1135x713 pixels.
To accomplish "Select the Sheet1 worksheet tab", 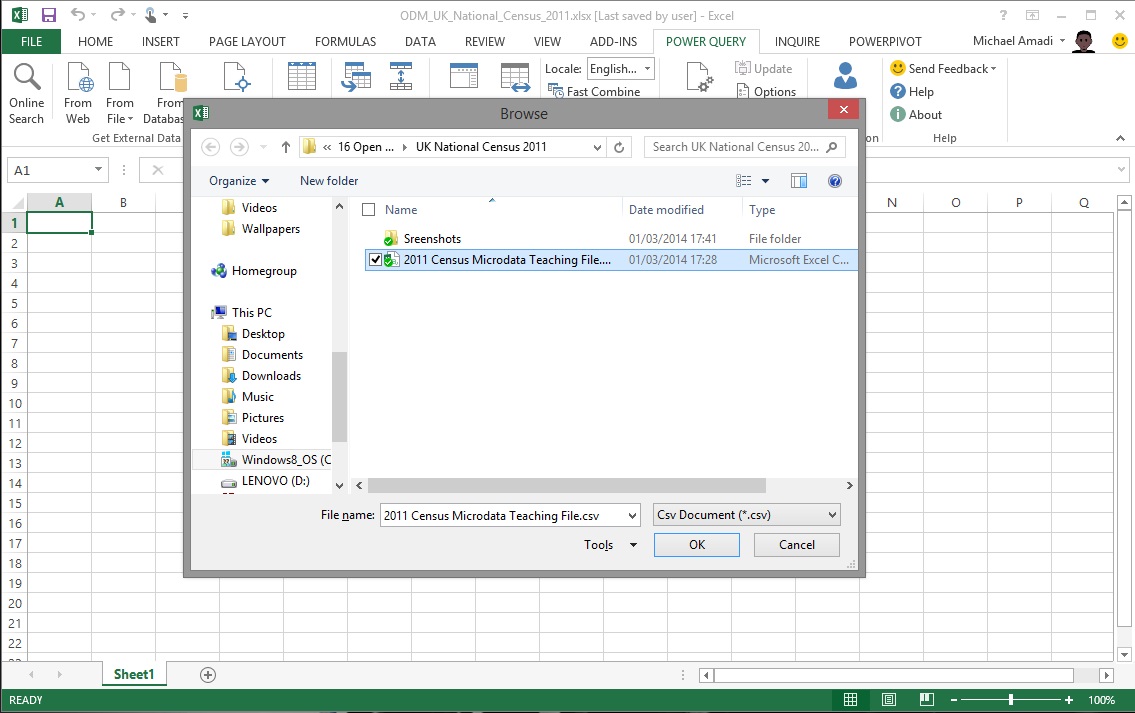I will click(134, 675).
